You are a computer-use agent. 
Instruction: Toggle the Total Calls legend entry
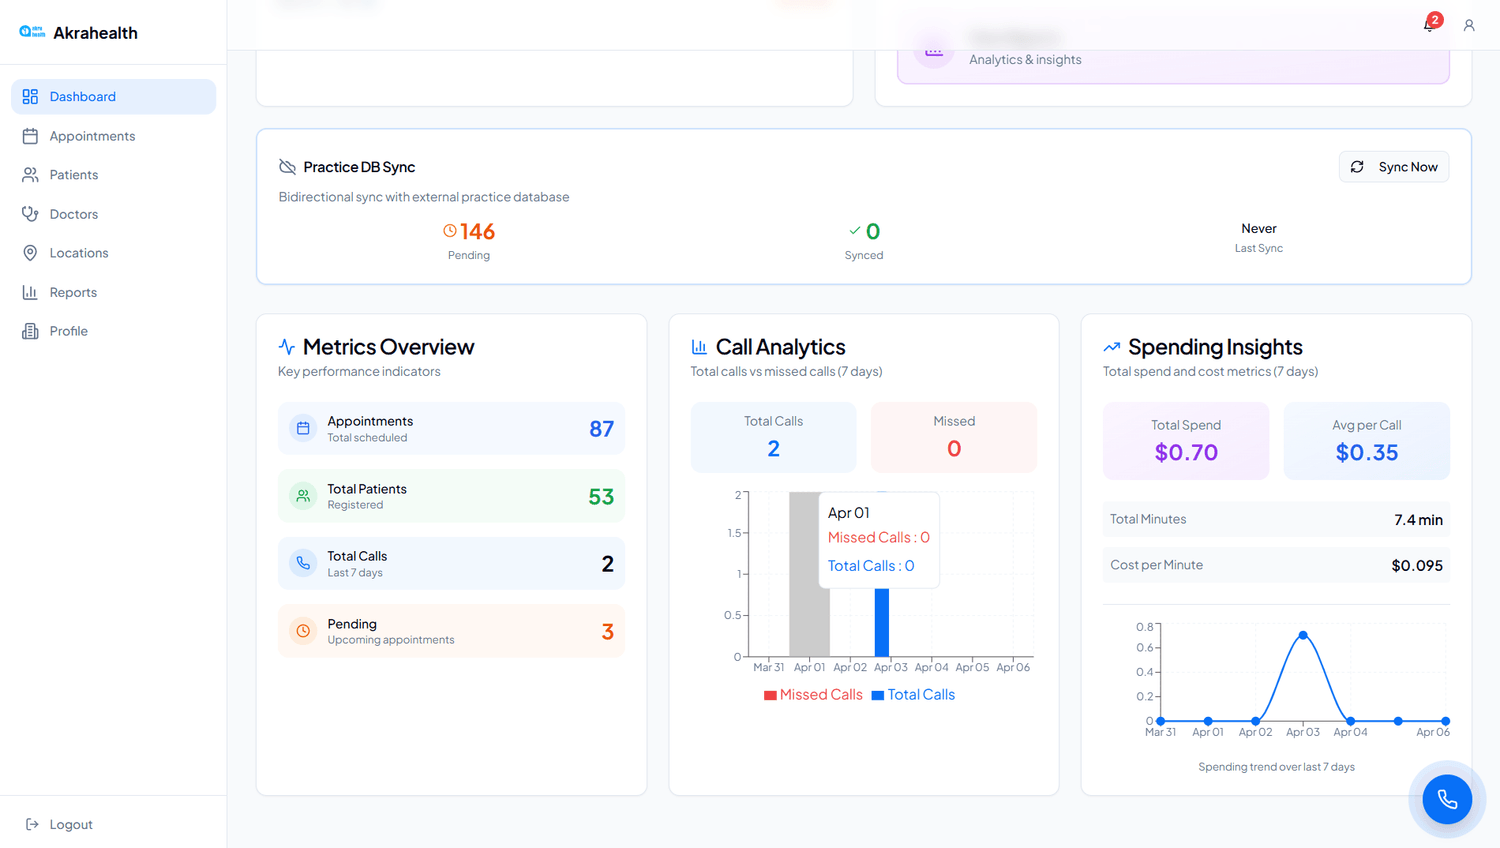point(913,695)
